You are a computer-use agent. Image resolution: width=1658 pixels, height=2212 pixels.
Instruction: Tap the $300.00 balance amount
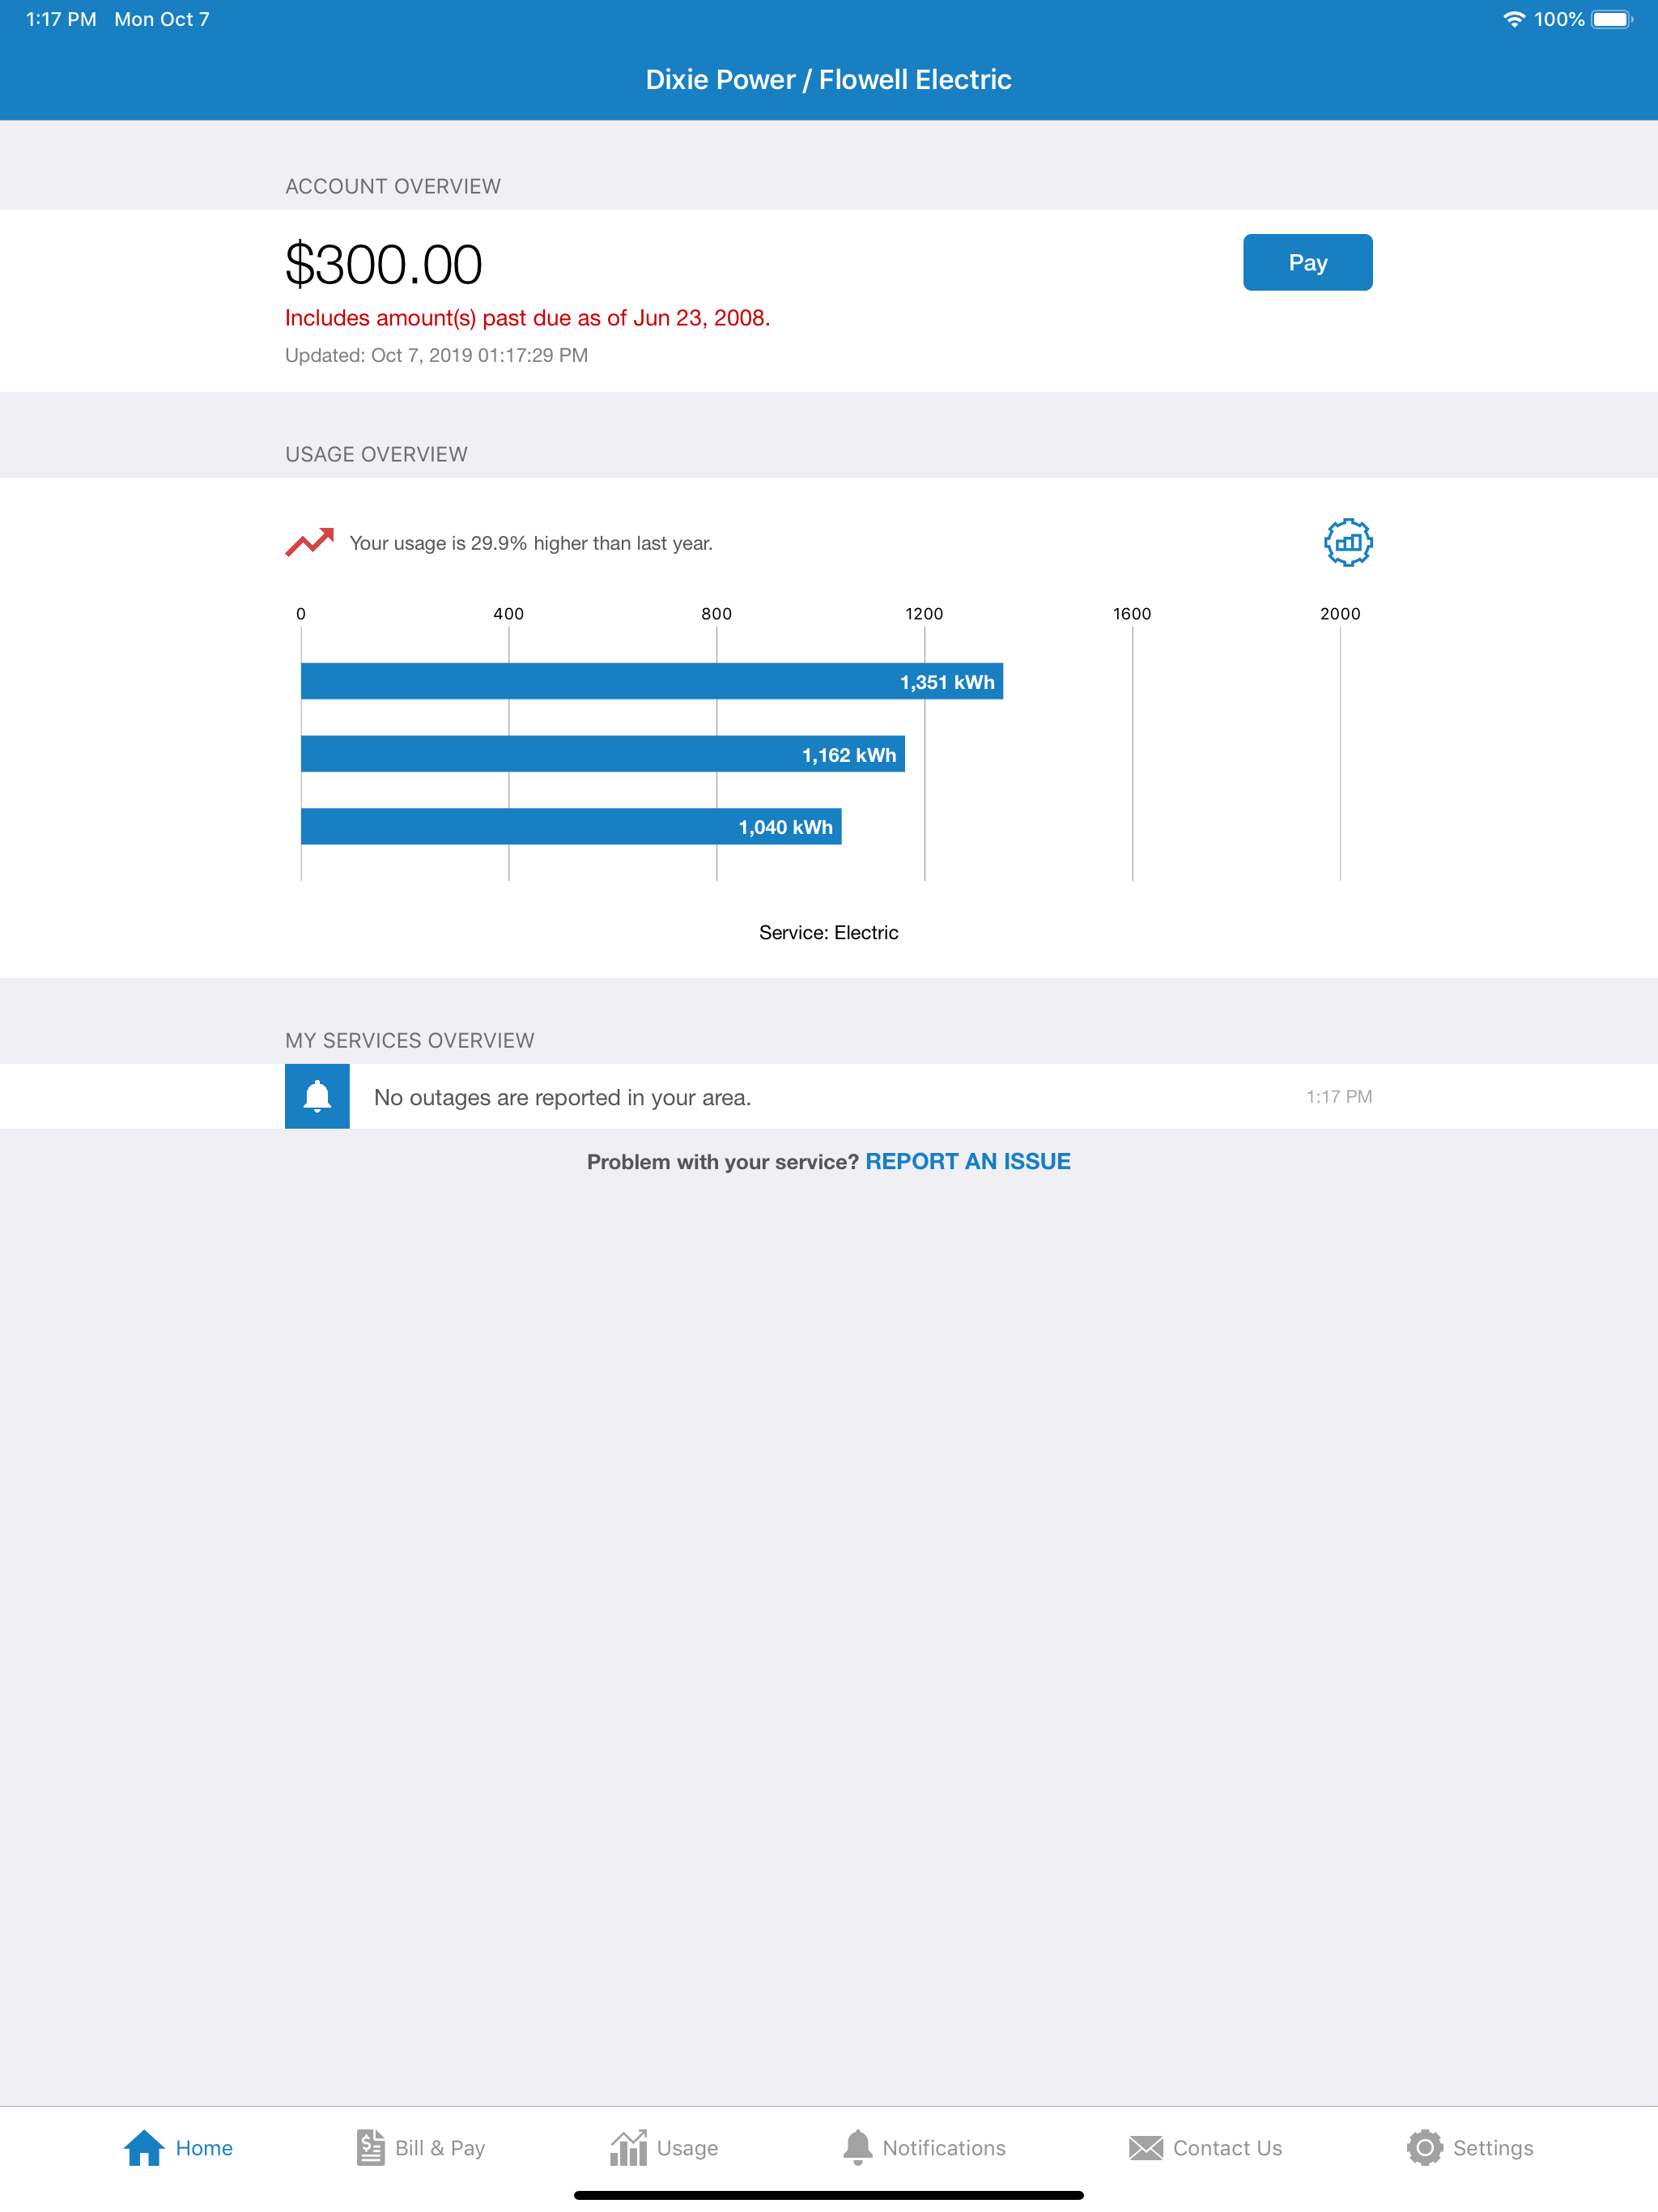point(383,265)
